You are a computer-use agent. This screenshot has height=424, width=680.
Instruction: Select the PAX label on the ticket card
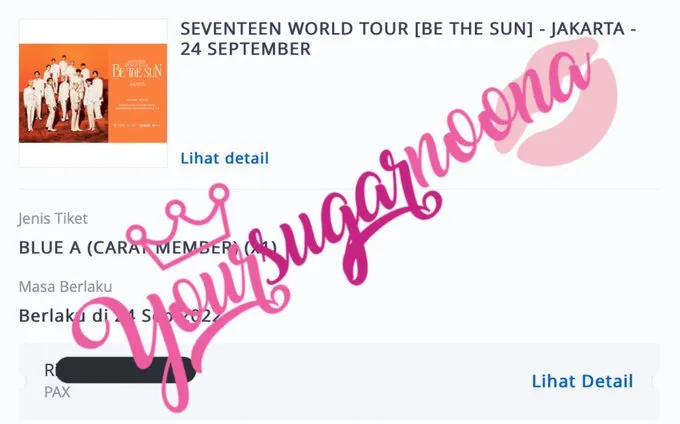pyautogui.click(x=57, y=392)
